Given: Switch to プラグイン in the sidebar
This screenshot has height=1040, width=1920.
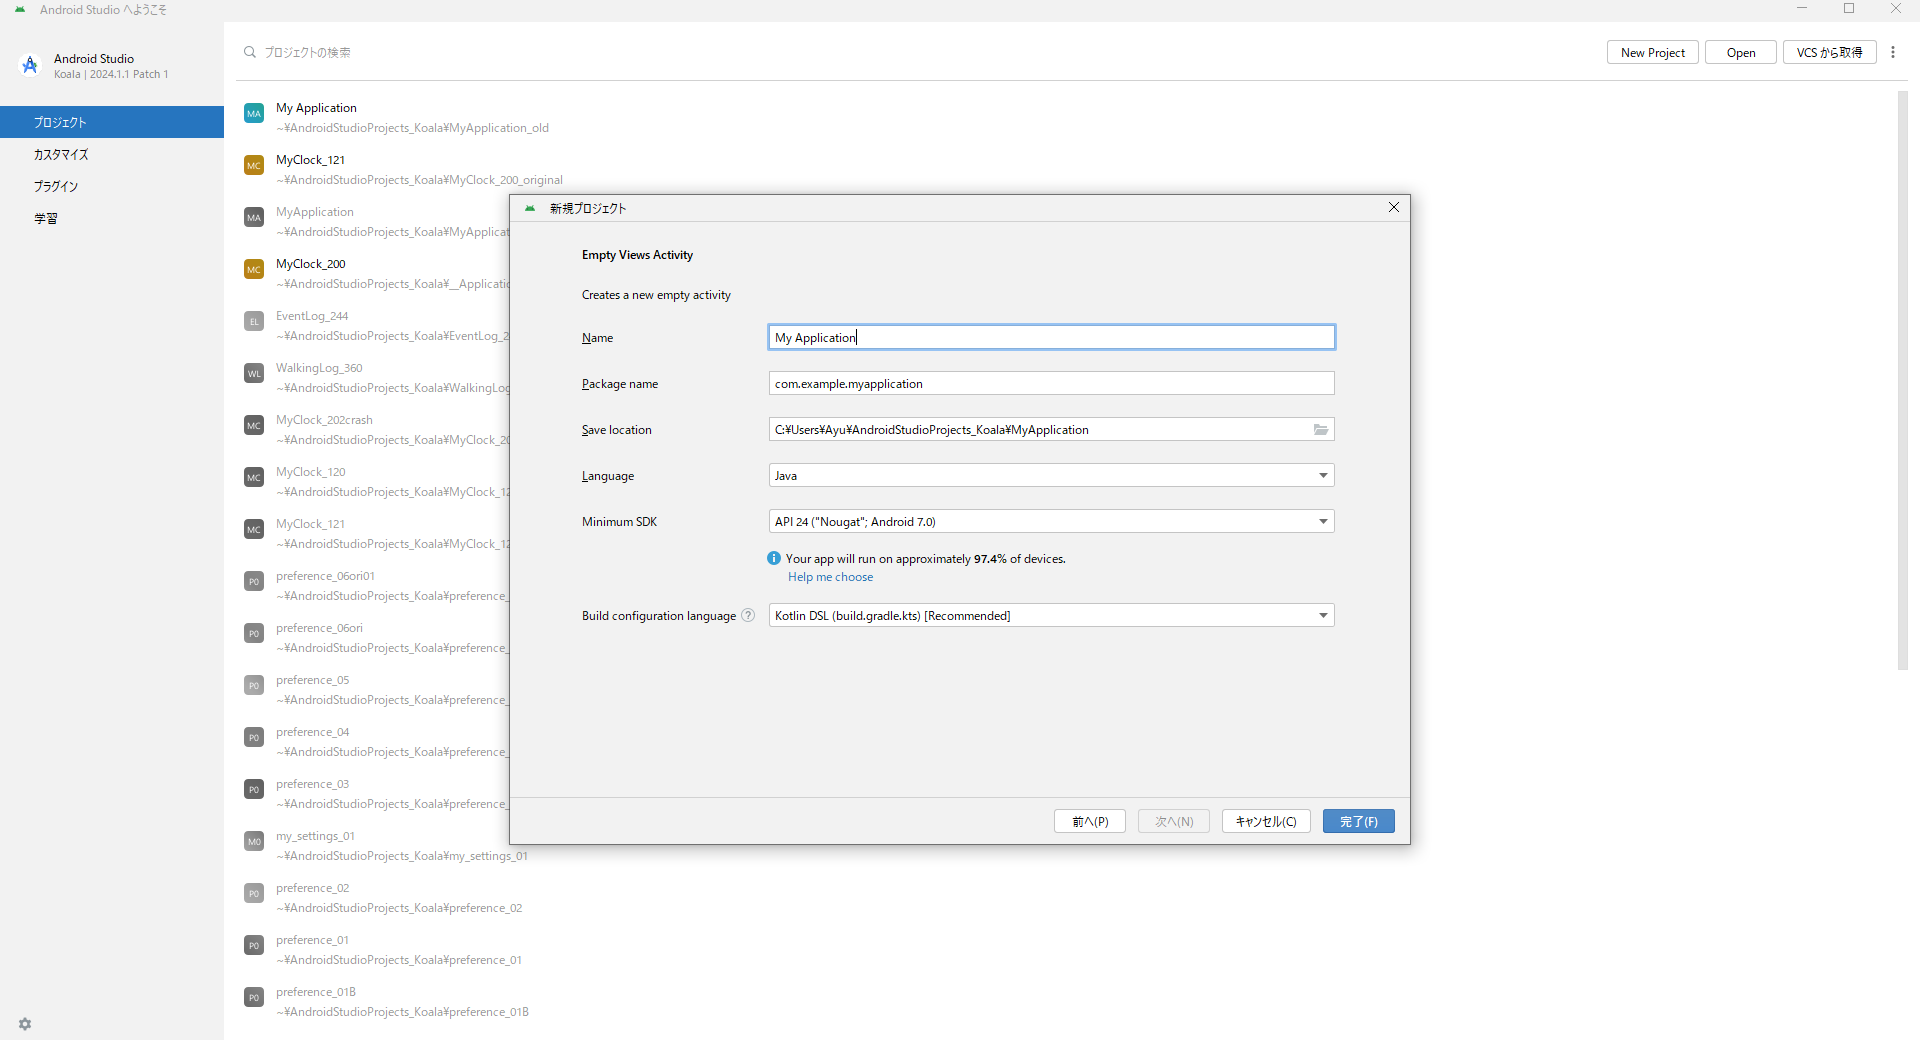Looking at the screenshot, I should click(56, 187).
